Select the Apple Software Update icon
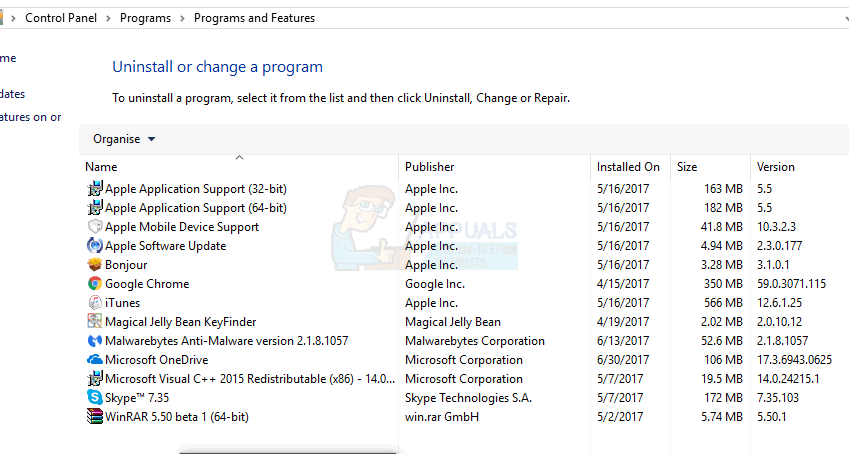This screenshot has height=454, width=849. 95,246
